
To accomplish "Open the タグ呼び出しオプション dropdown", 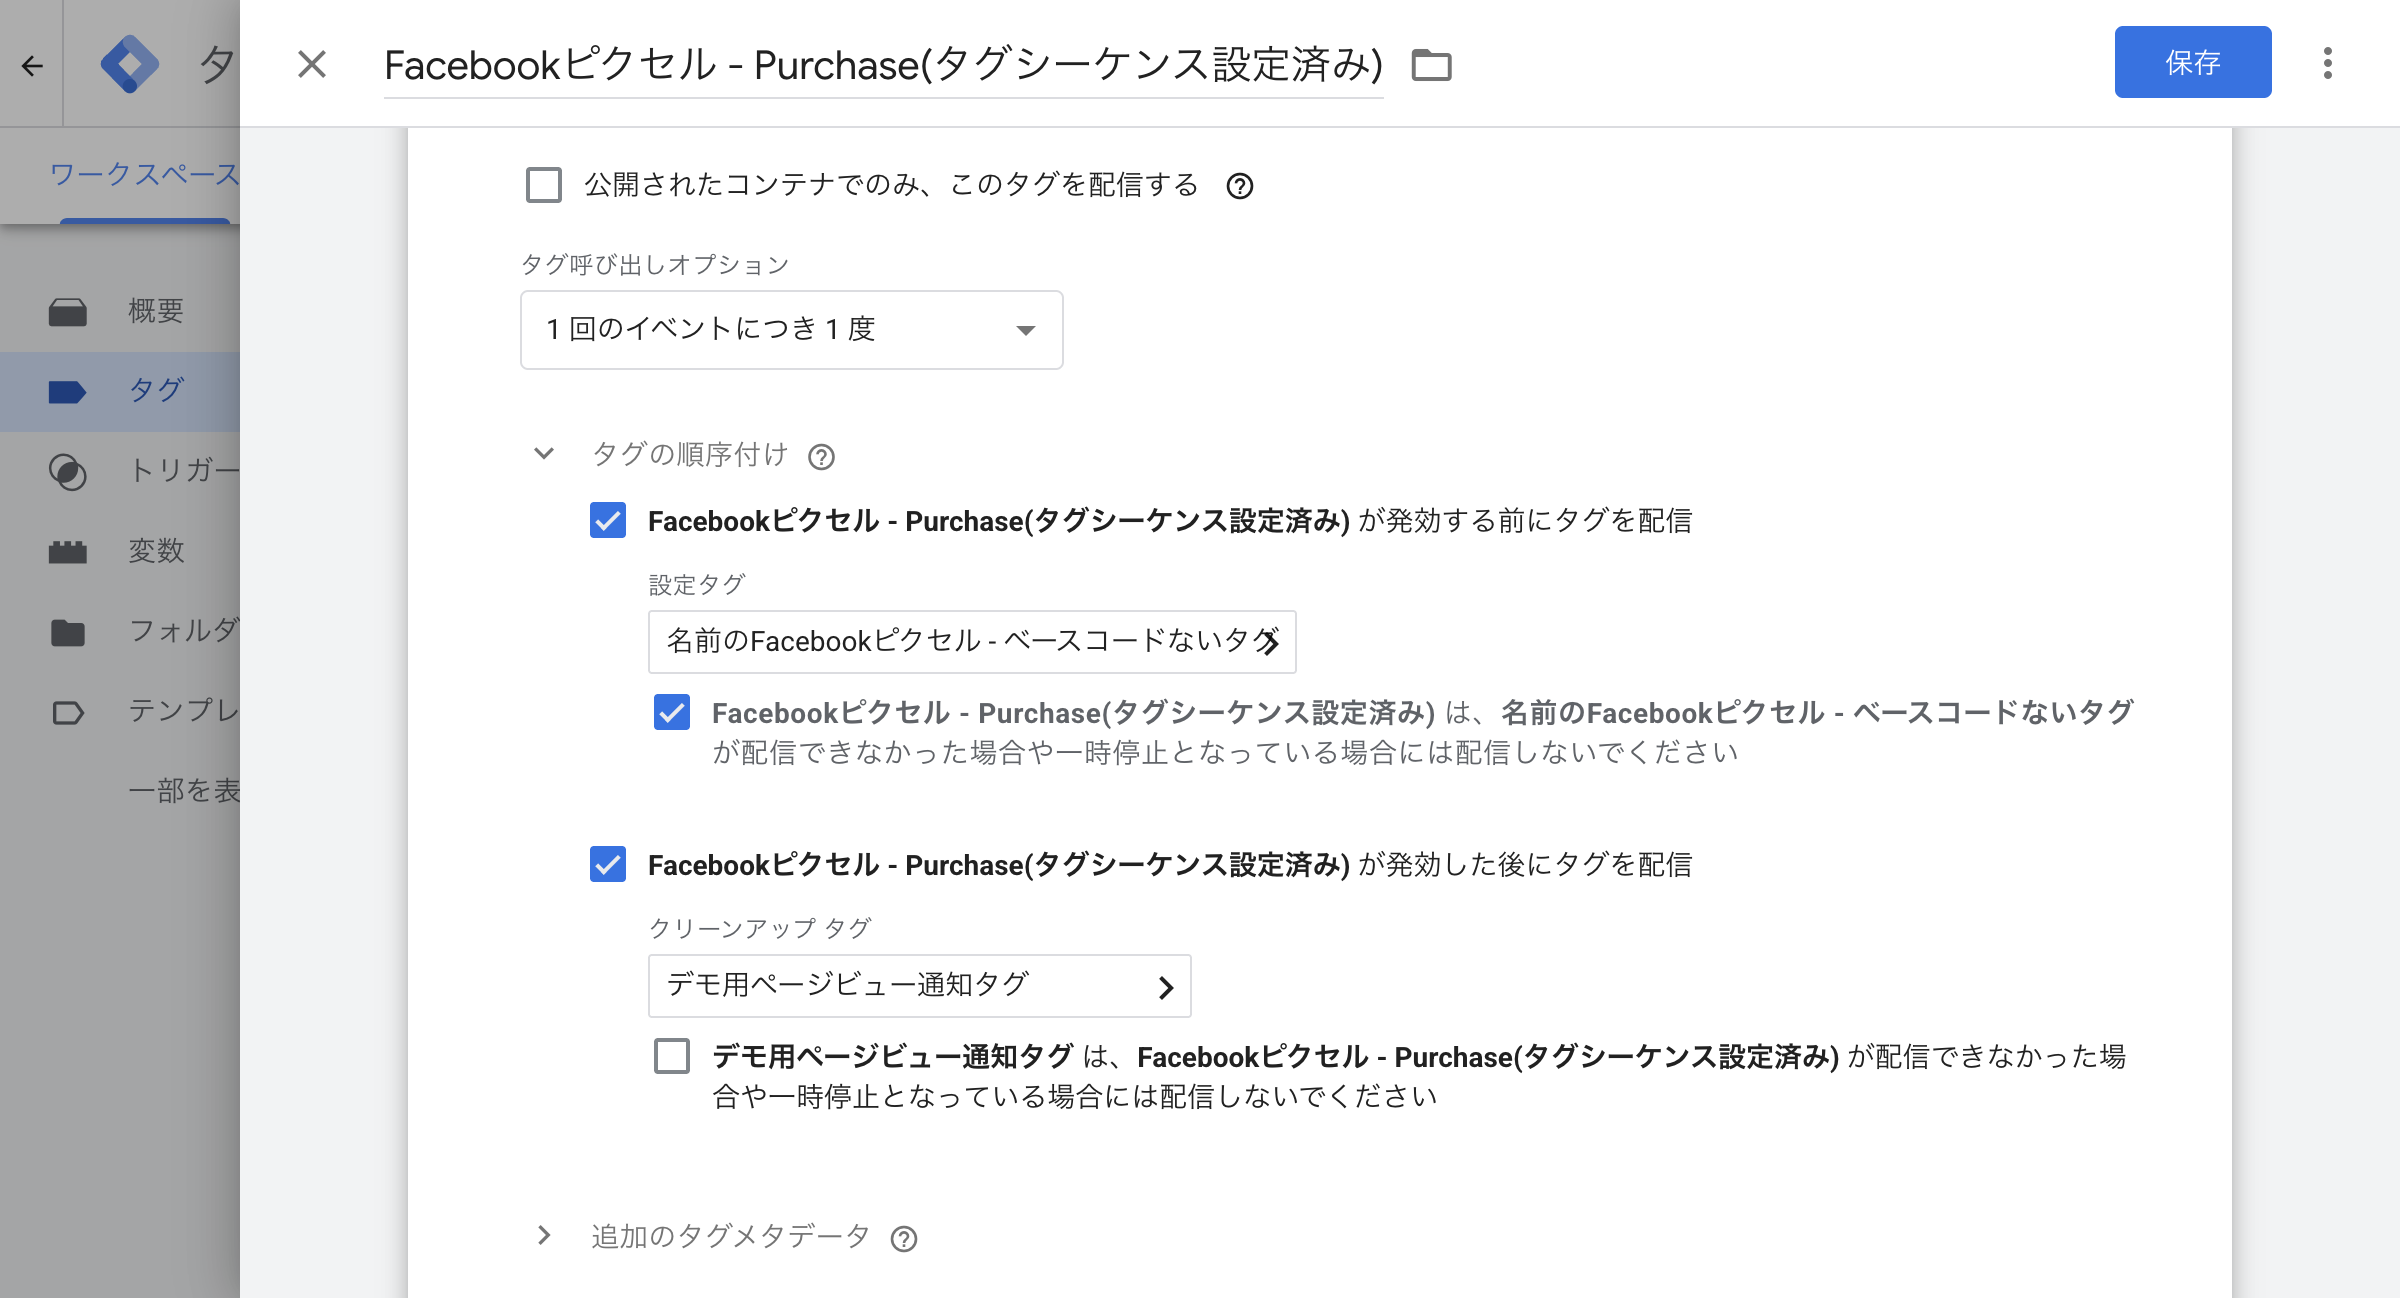I will (791, 329).
